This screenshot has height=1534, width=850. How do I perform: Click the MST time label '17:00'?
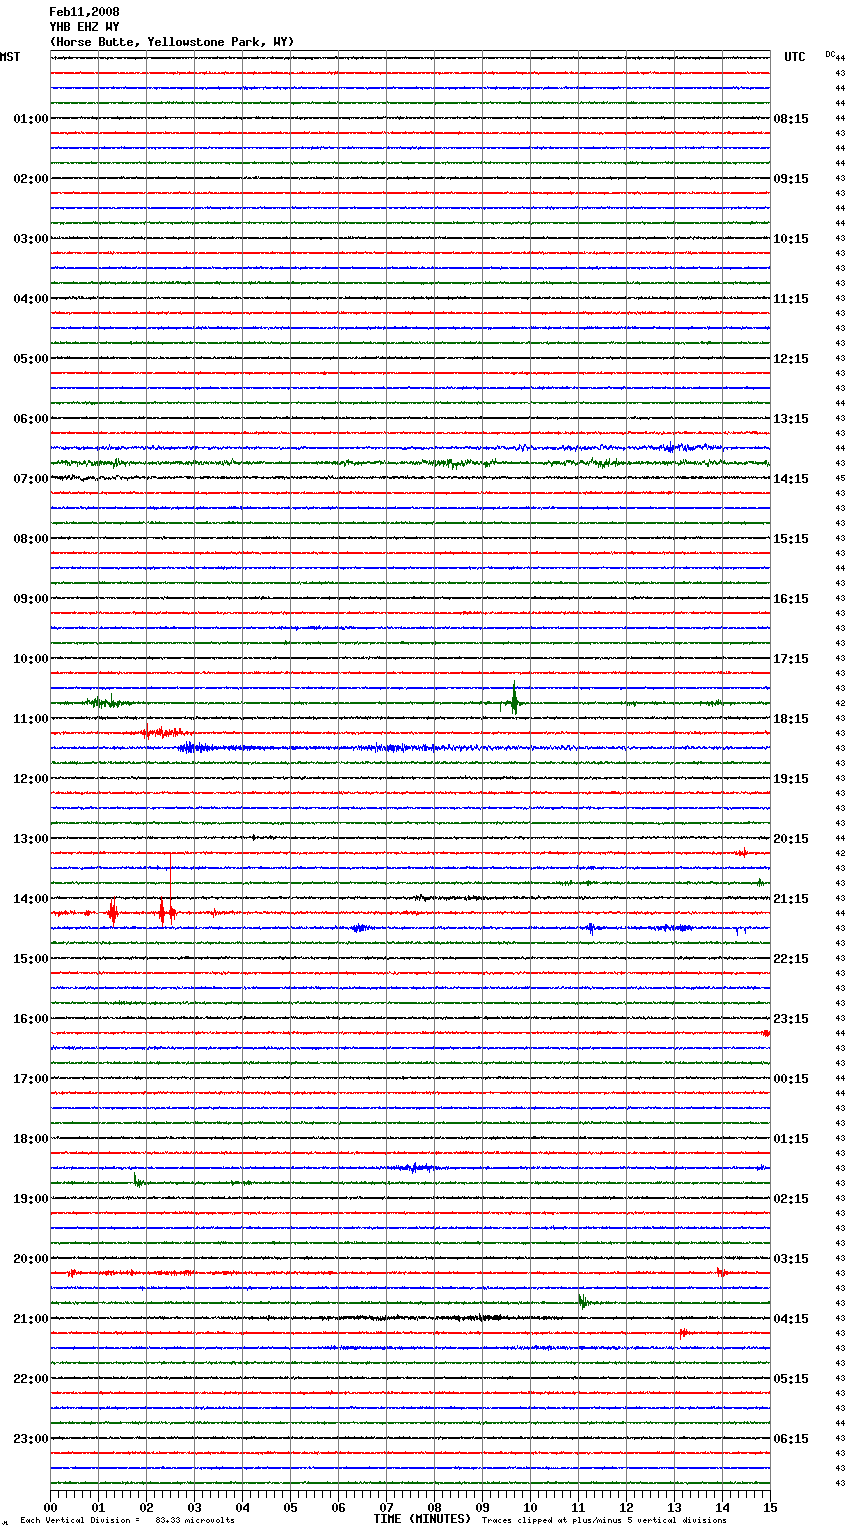click(x=31, y=1079)
